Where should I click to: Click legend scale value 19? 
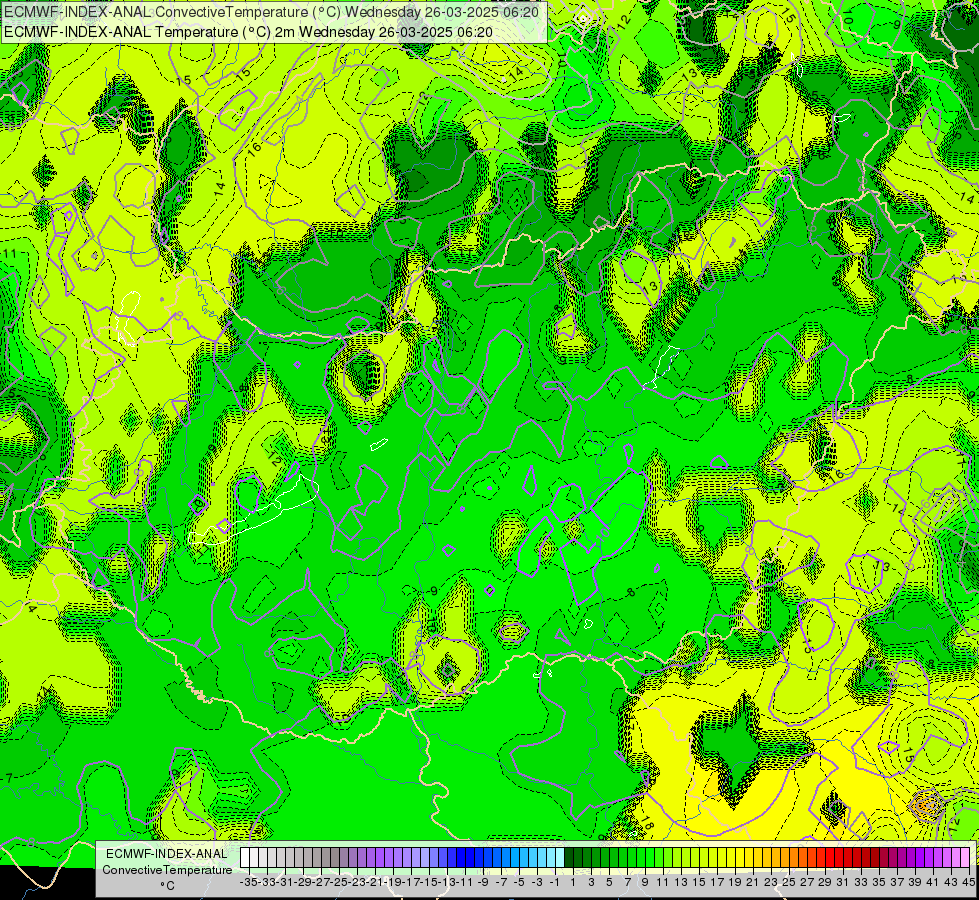click(x=735, y=882)
